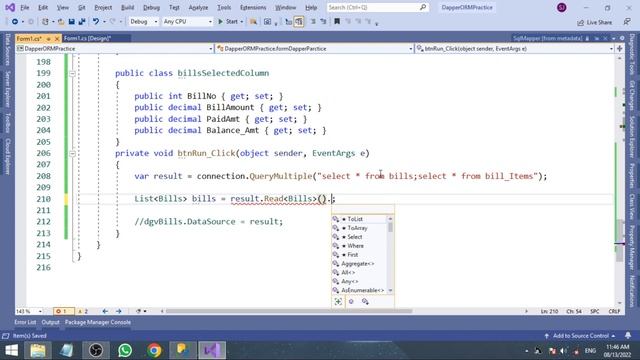640x360 pixels.
Task: Collapse the billsSelectedColumn class outline
Action: click(x=72, y=73)
